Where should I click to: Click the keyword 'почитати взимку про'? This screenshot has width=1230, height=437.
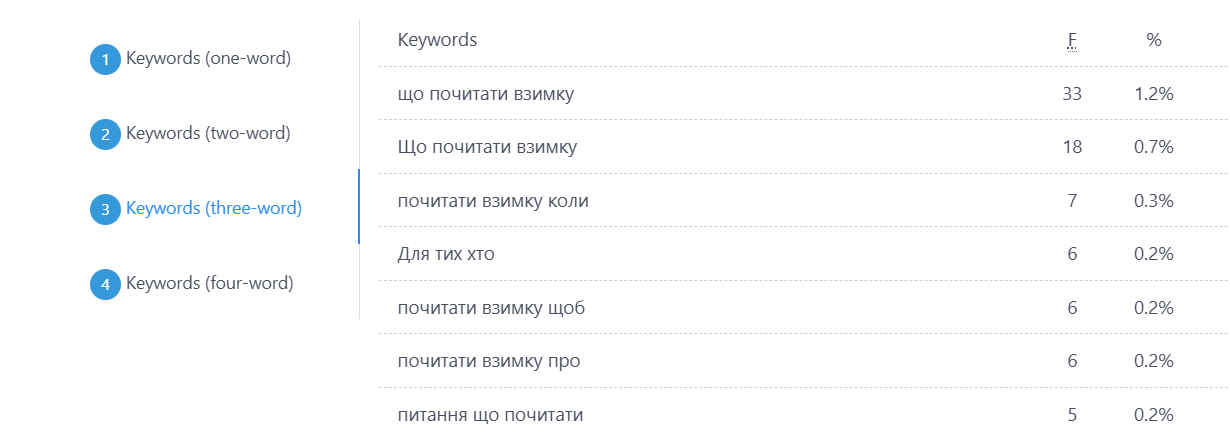click(489, 361)
